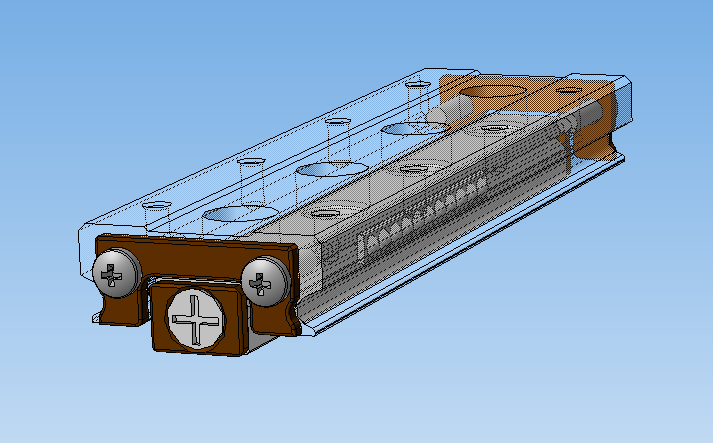Select the rail's lower flange edge on right side
Image resolution: width=713 pixels, height=443 pixels.
pos(468,246)
